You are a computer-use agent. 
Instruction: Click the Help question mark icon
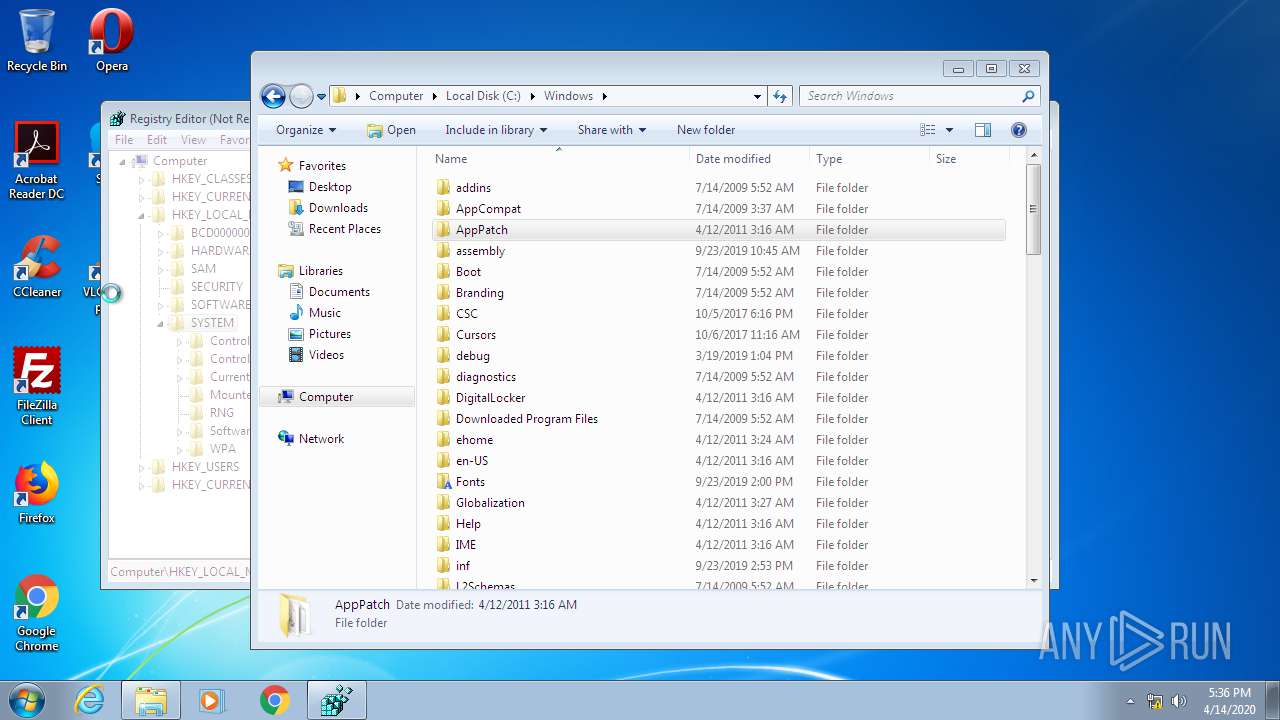pyautogui.click(x=1019, y=130)
